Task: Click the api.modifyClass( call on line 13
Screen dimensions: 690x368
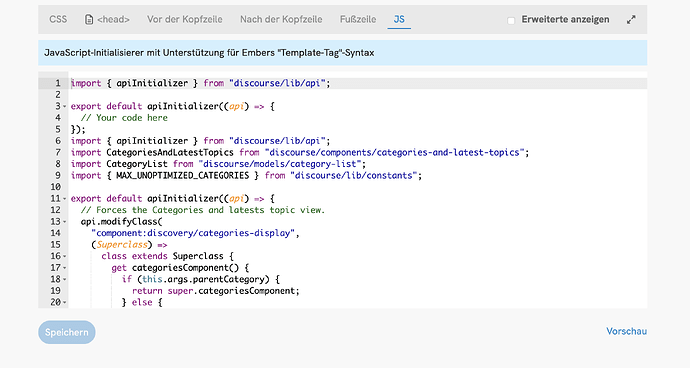Action: (121, 221)
